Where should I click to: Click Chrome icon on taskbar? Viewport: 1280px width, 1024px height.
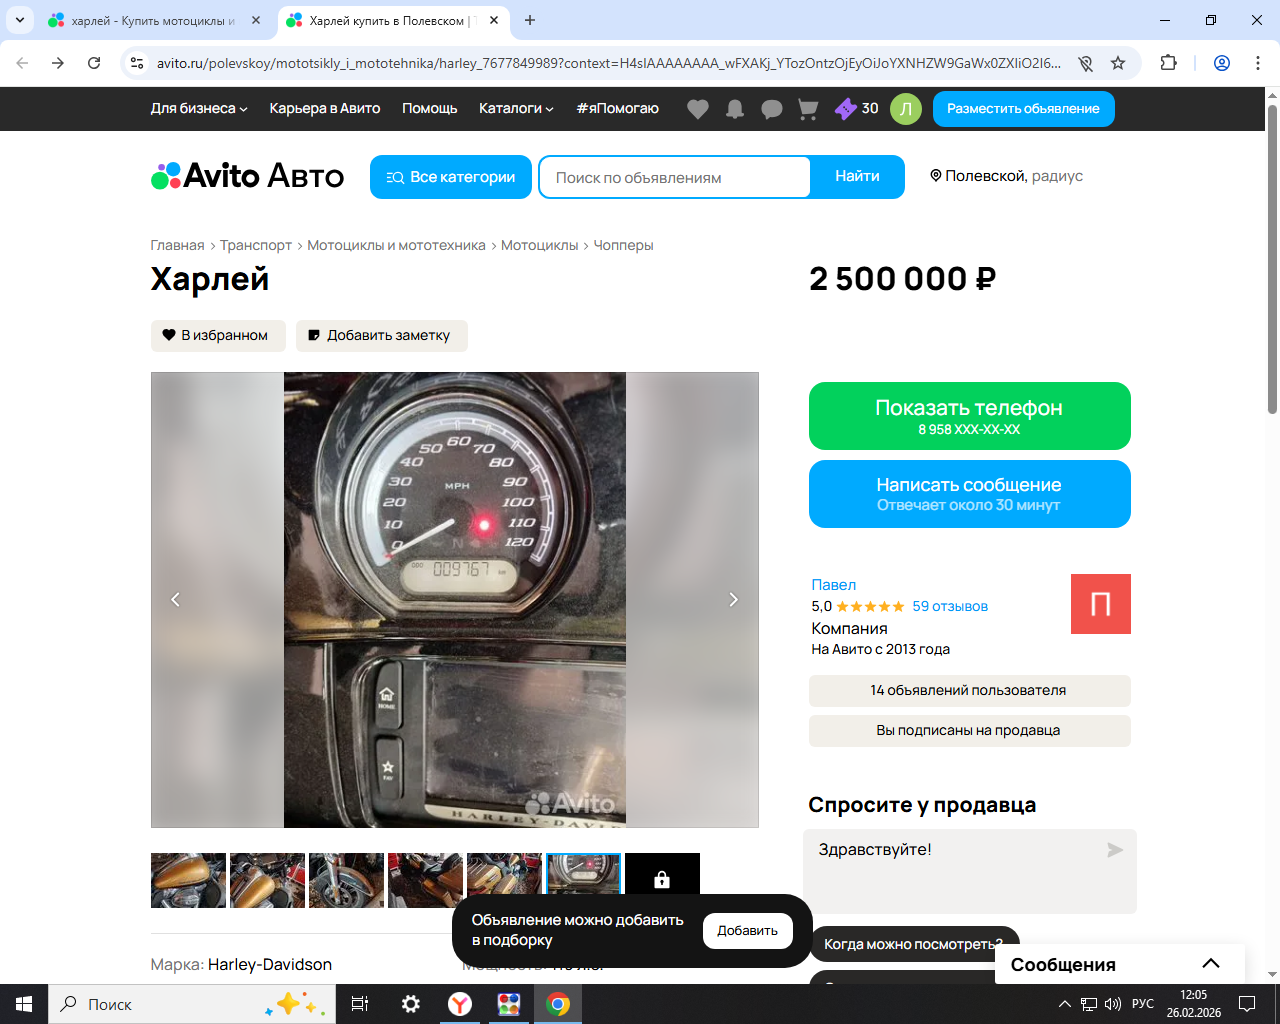pyautogui.click(x=558, y=1004)
